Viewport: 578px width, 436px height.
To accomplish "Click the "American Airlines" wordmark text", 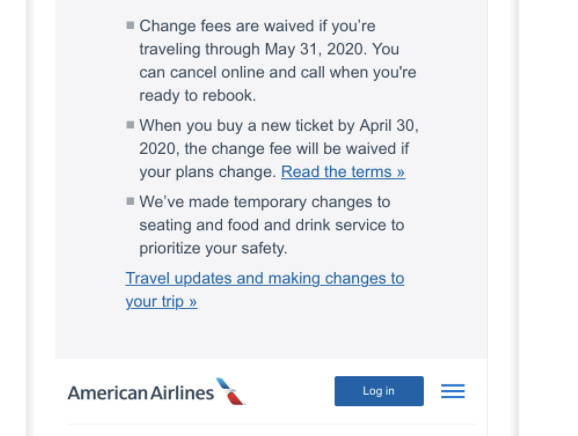I will (141, 393).
